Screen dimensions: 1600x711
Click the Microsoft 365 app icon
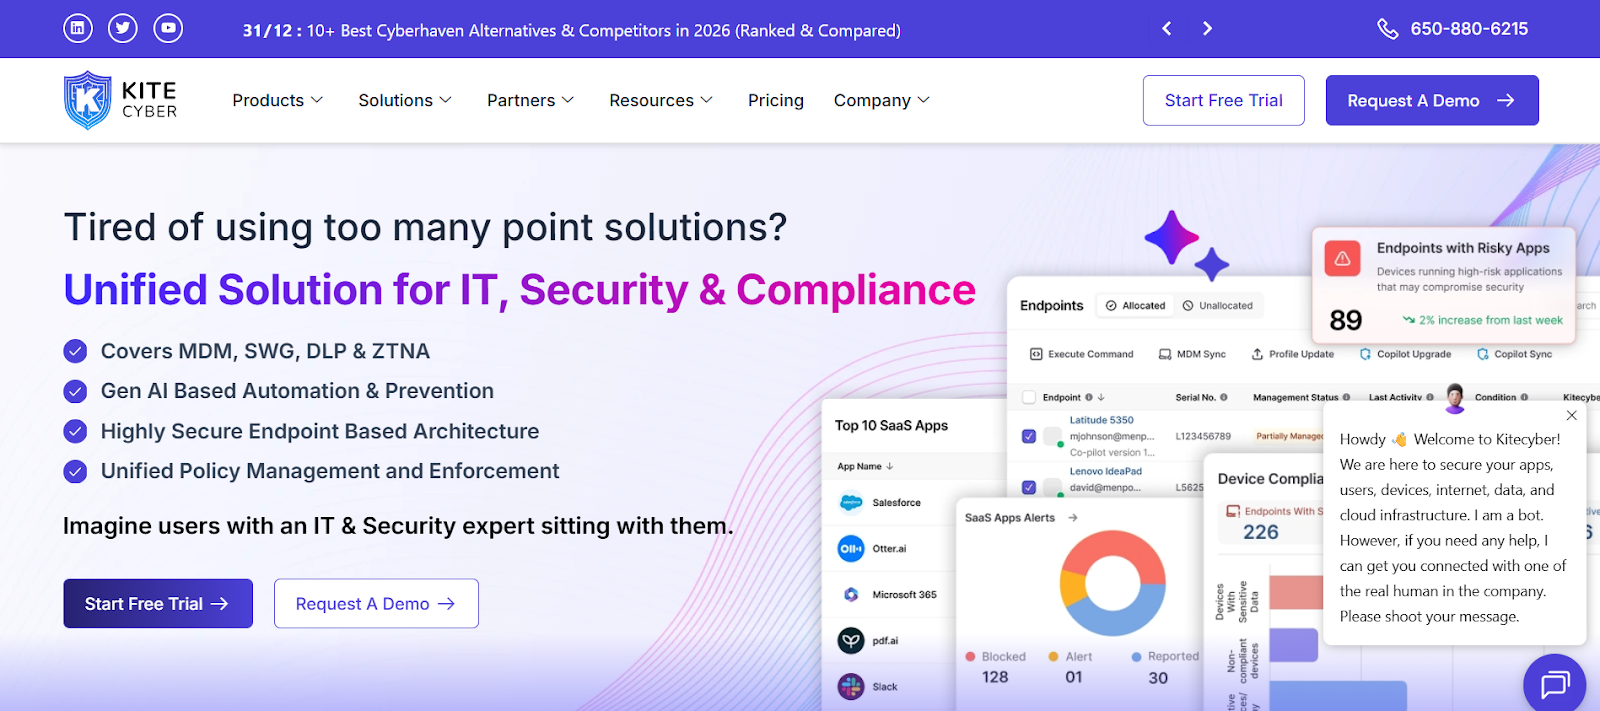click(851, 595)
